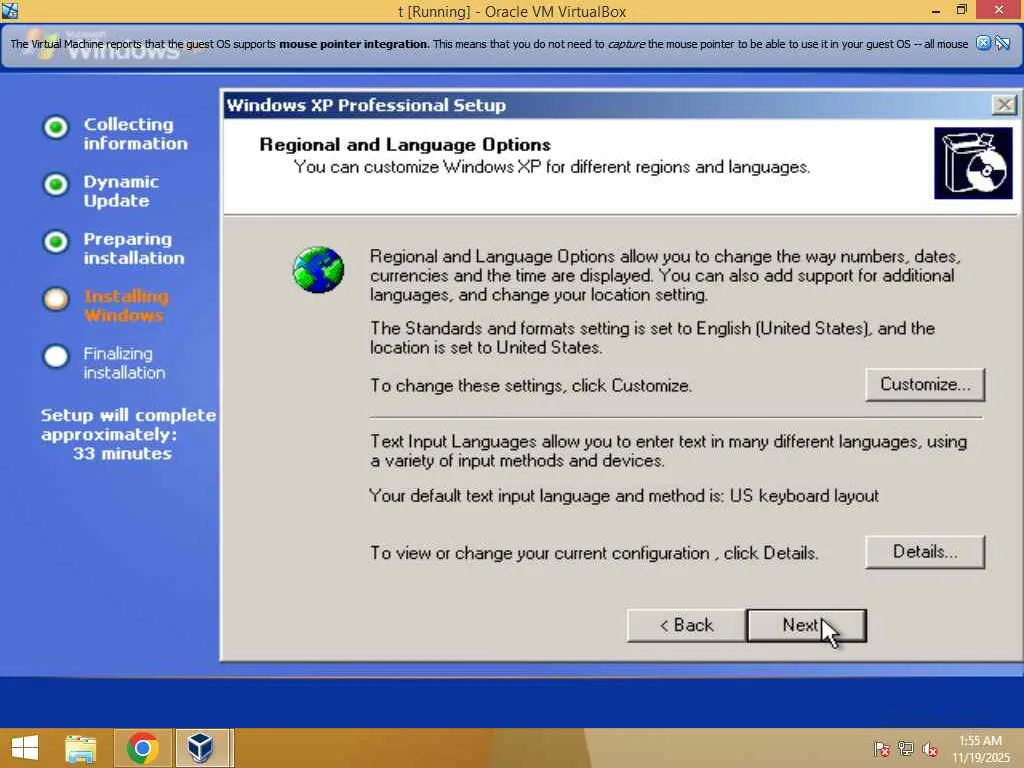Screen dimensions: 1024x768
Task: Open the Windows Start button
Action: point(25,748)
